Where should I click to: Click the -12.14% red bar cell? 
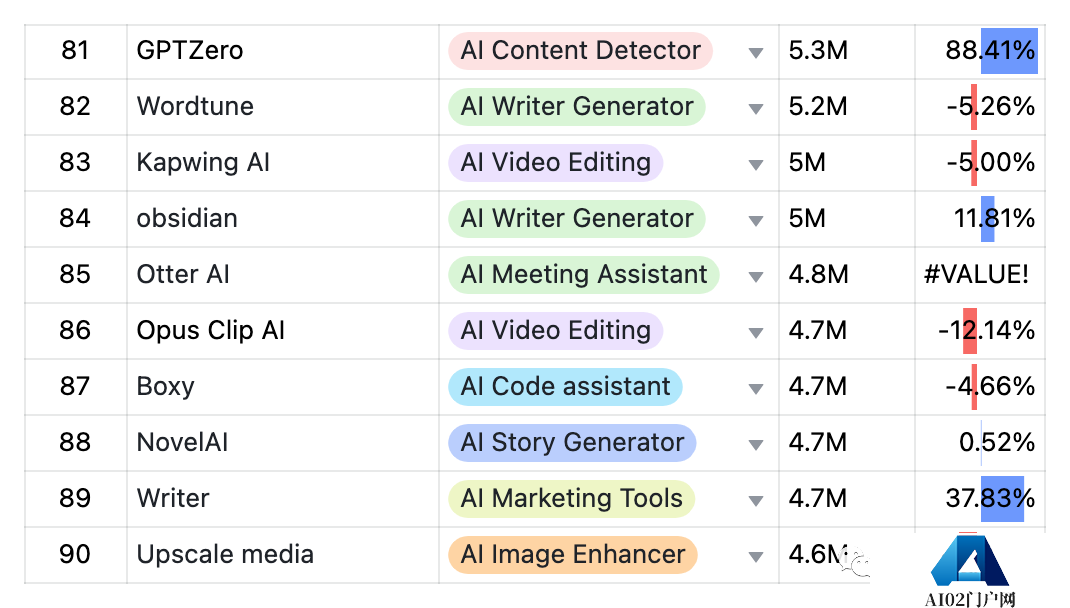pos(980,331)
